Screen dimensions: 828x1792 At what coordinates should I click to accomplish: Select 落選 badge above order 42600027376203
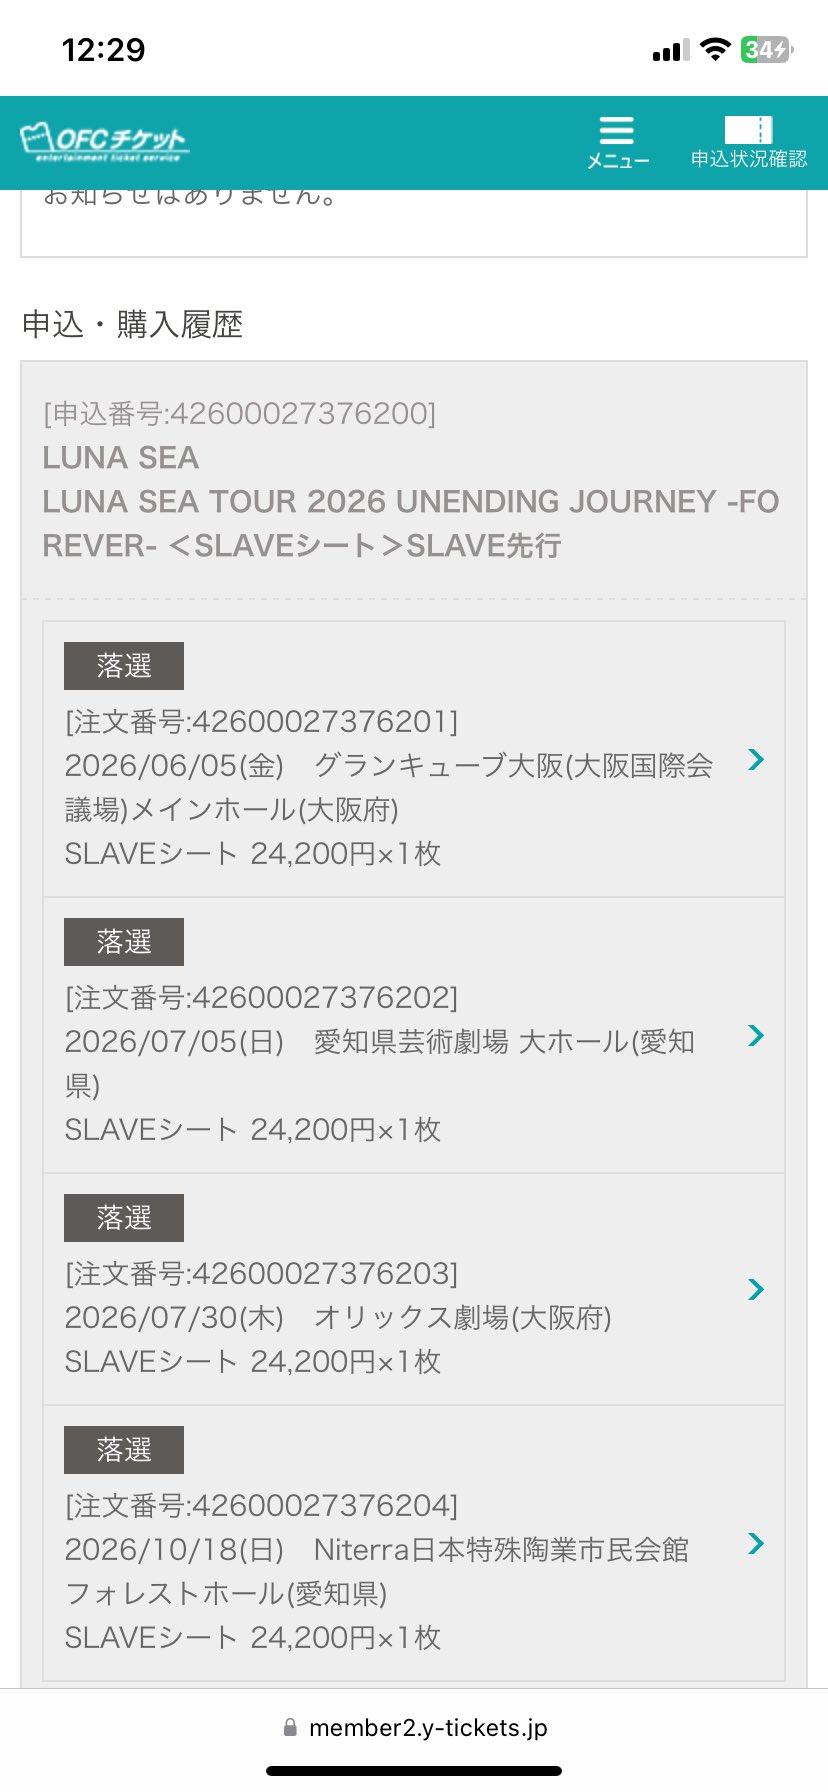click(x=124, y=1218)
